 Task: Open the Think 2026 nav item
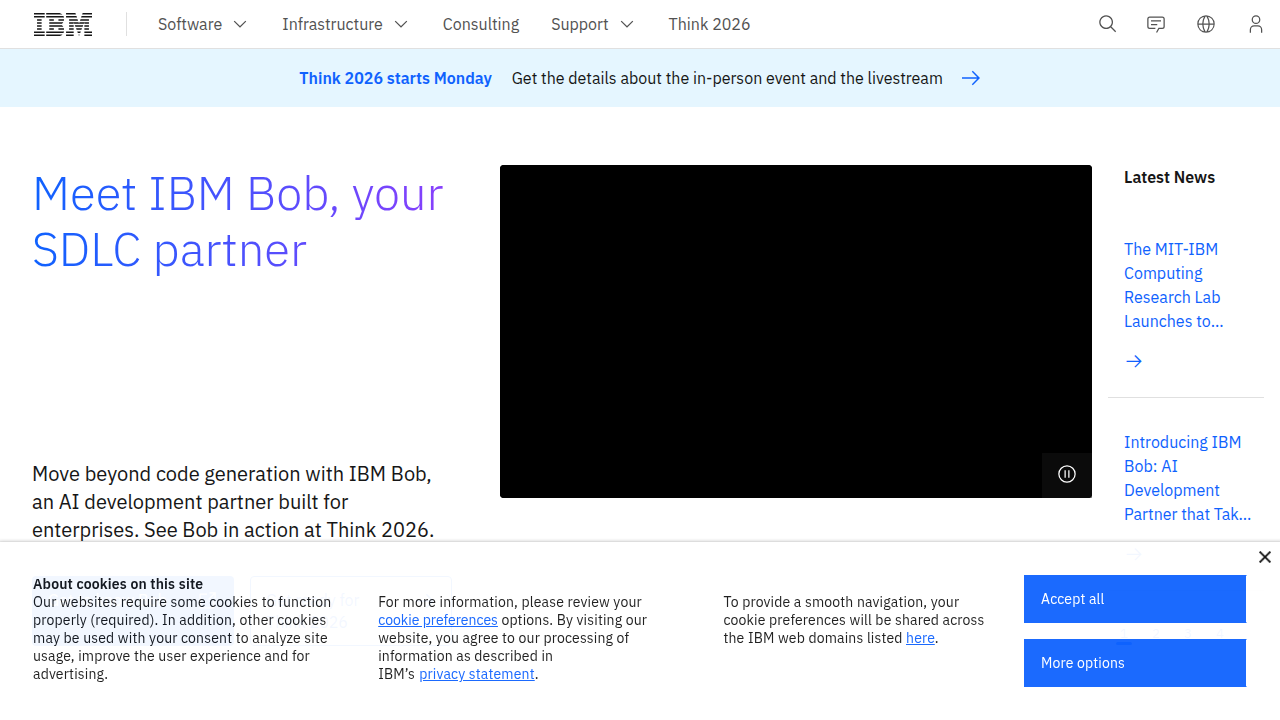(709, 24)
